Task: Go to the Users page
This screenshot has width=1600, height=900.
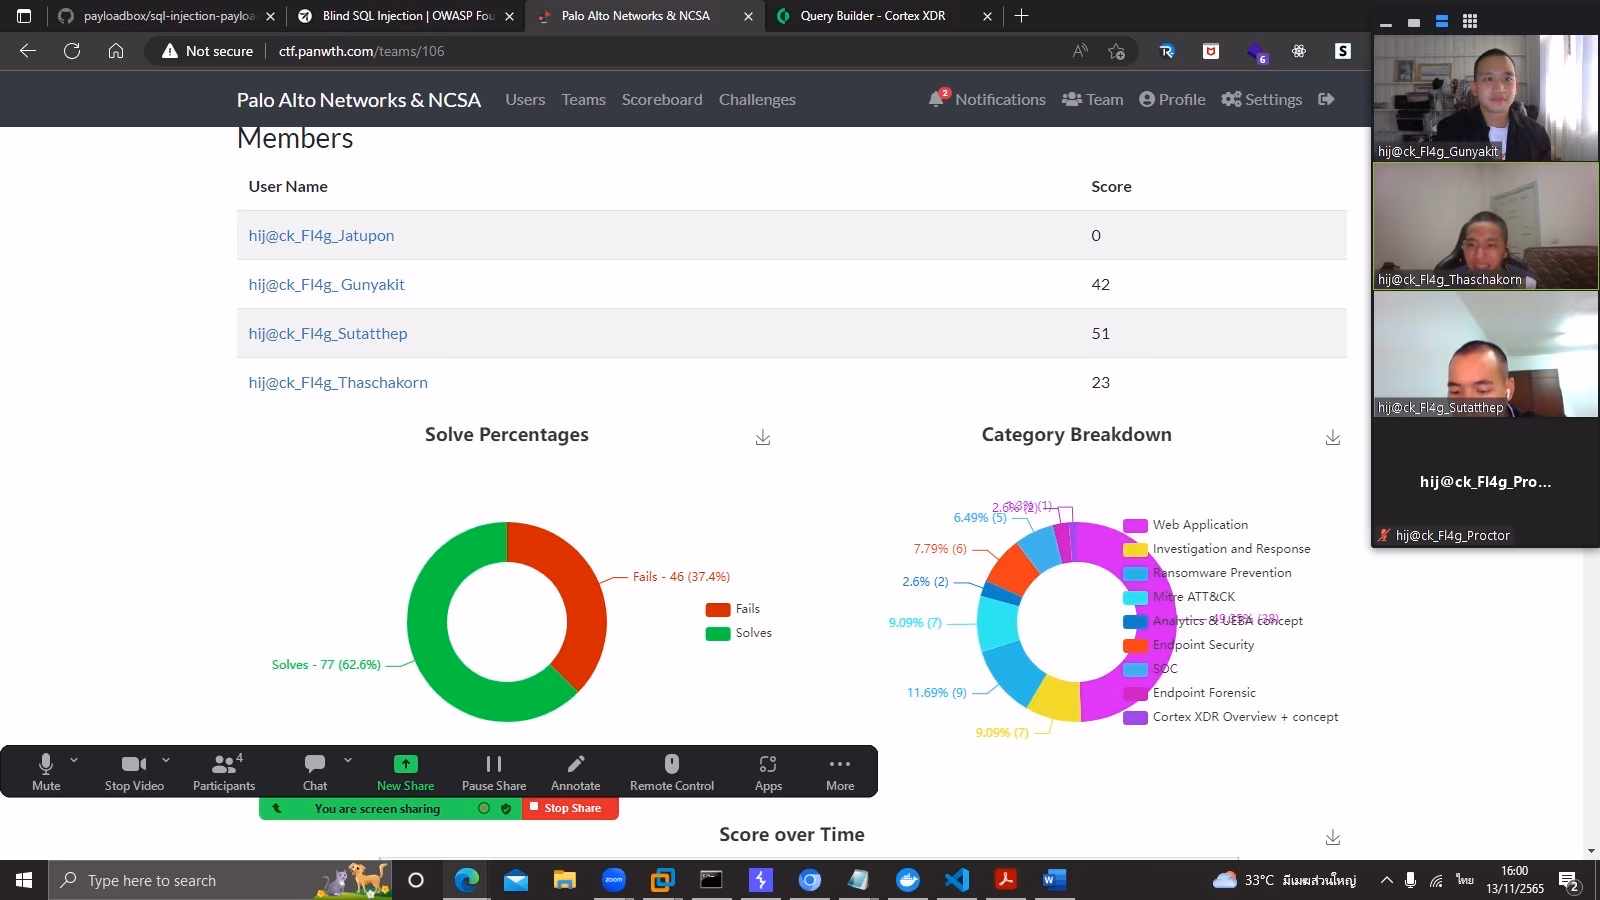Action: tap(525, 99)
